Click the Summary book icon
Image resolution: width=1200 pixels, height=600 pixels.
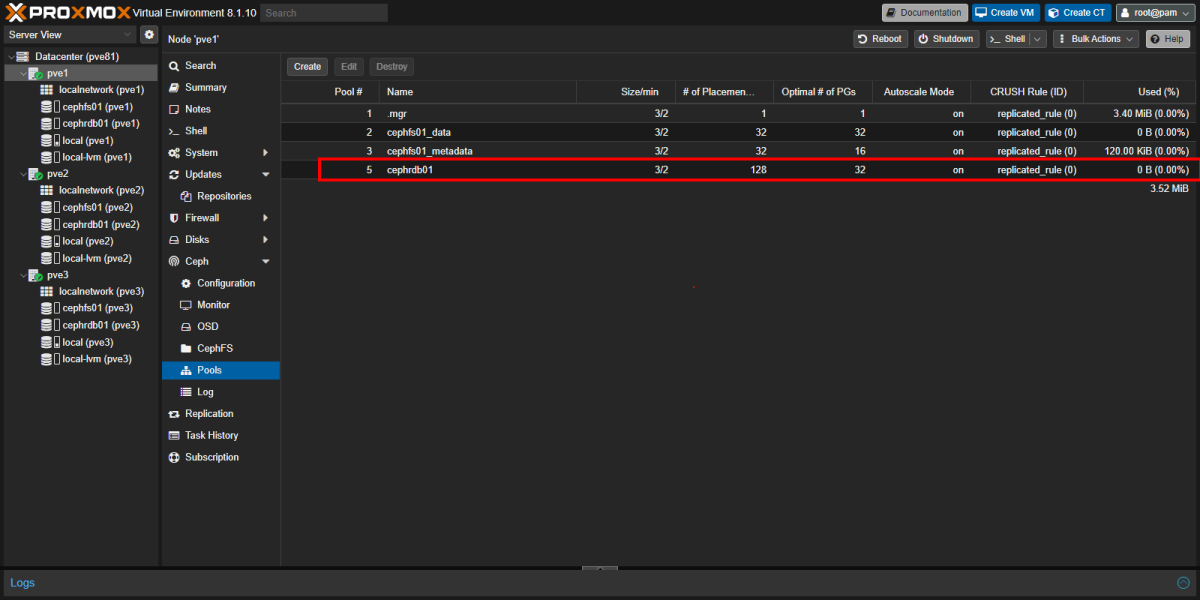coord(174,87)
